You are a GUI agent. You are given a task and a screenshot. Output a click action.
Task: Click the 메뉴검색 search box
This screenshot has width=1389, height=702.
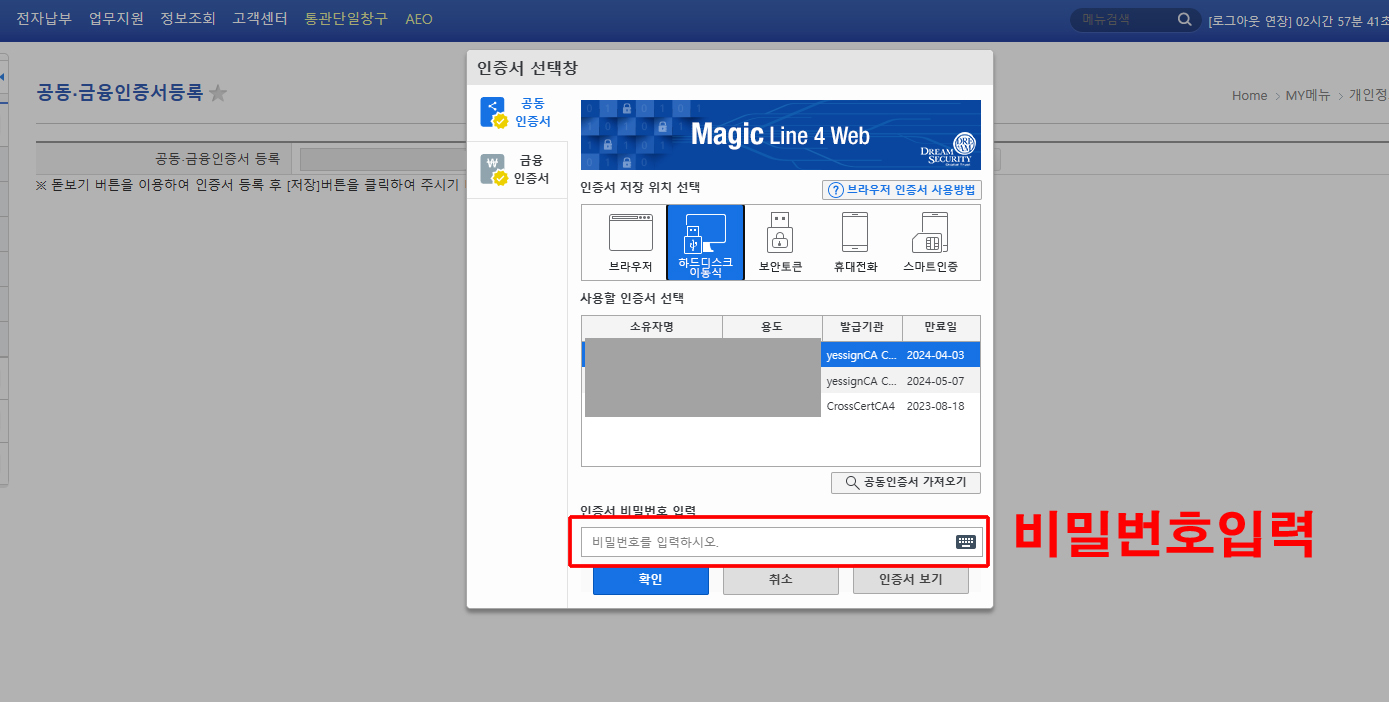point(1135,19)
